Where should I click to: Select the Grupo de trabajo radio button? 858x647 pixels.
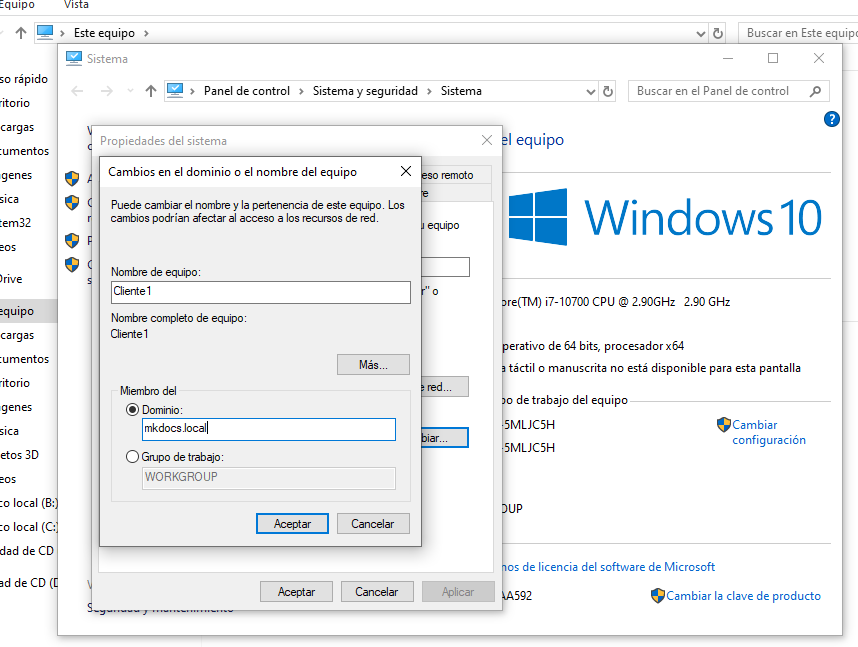(133, 457)
